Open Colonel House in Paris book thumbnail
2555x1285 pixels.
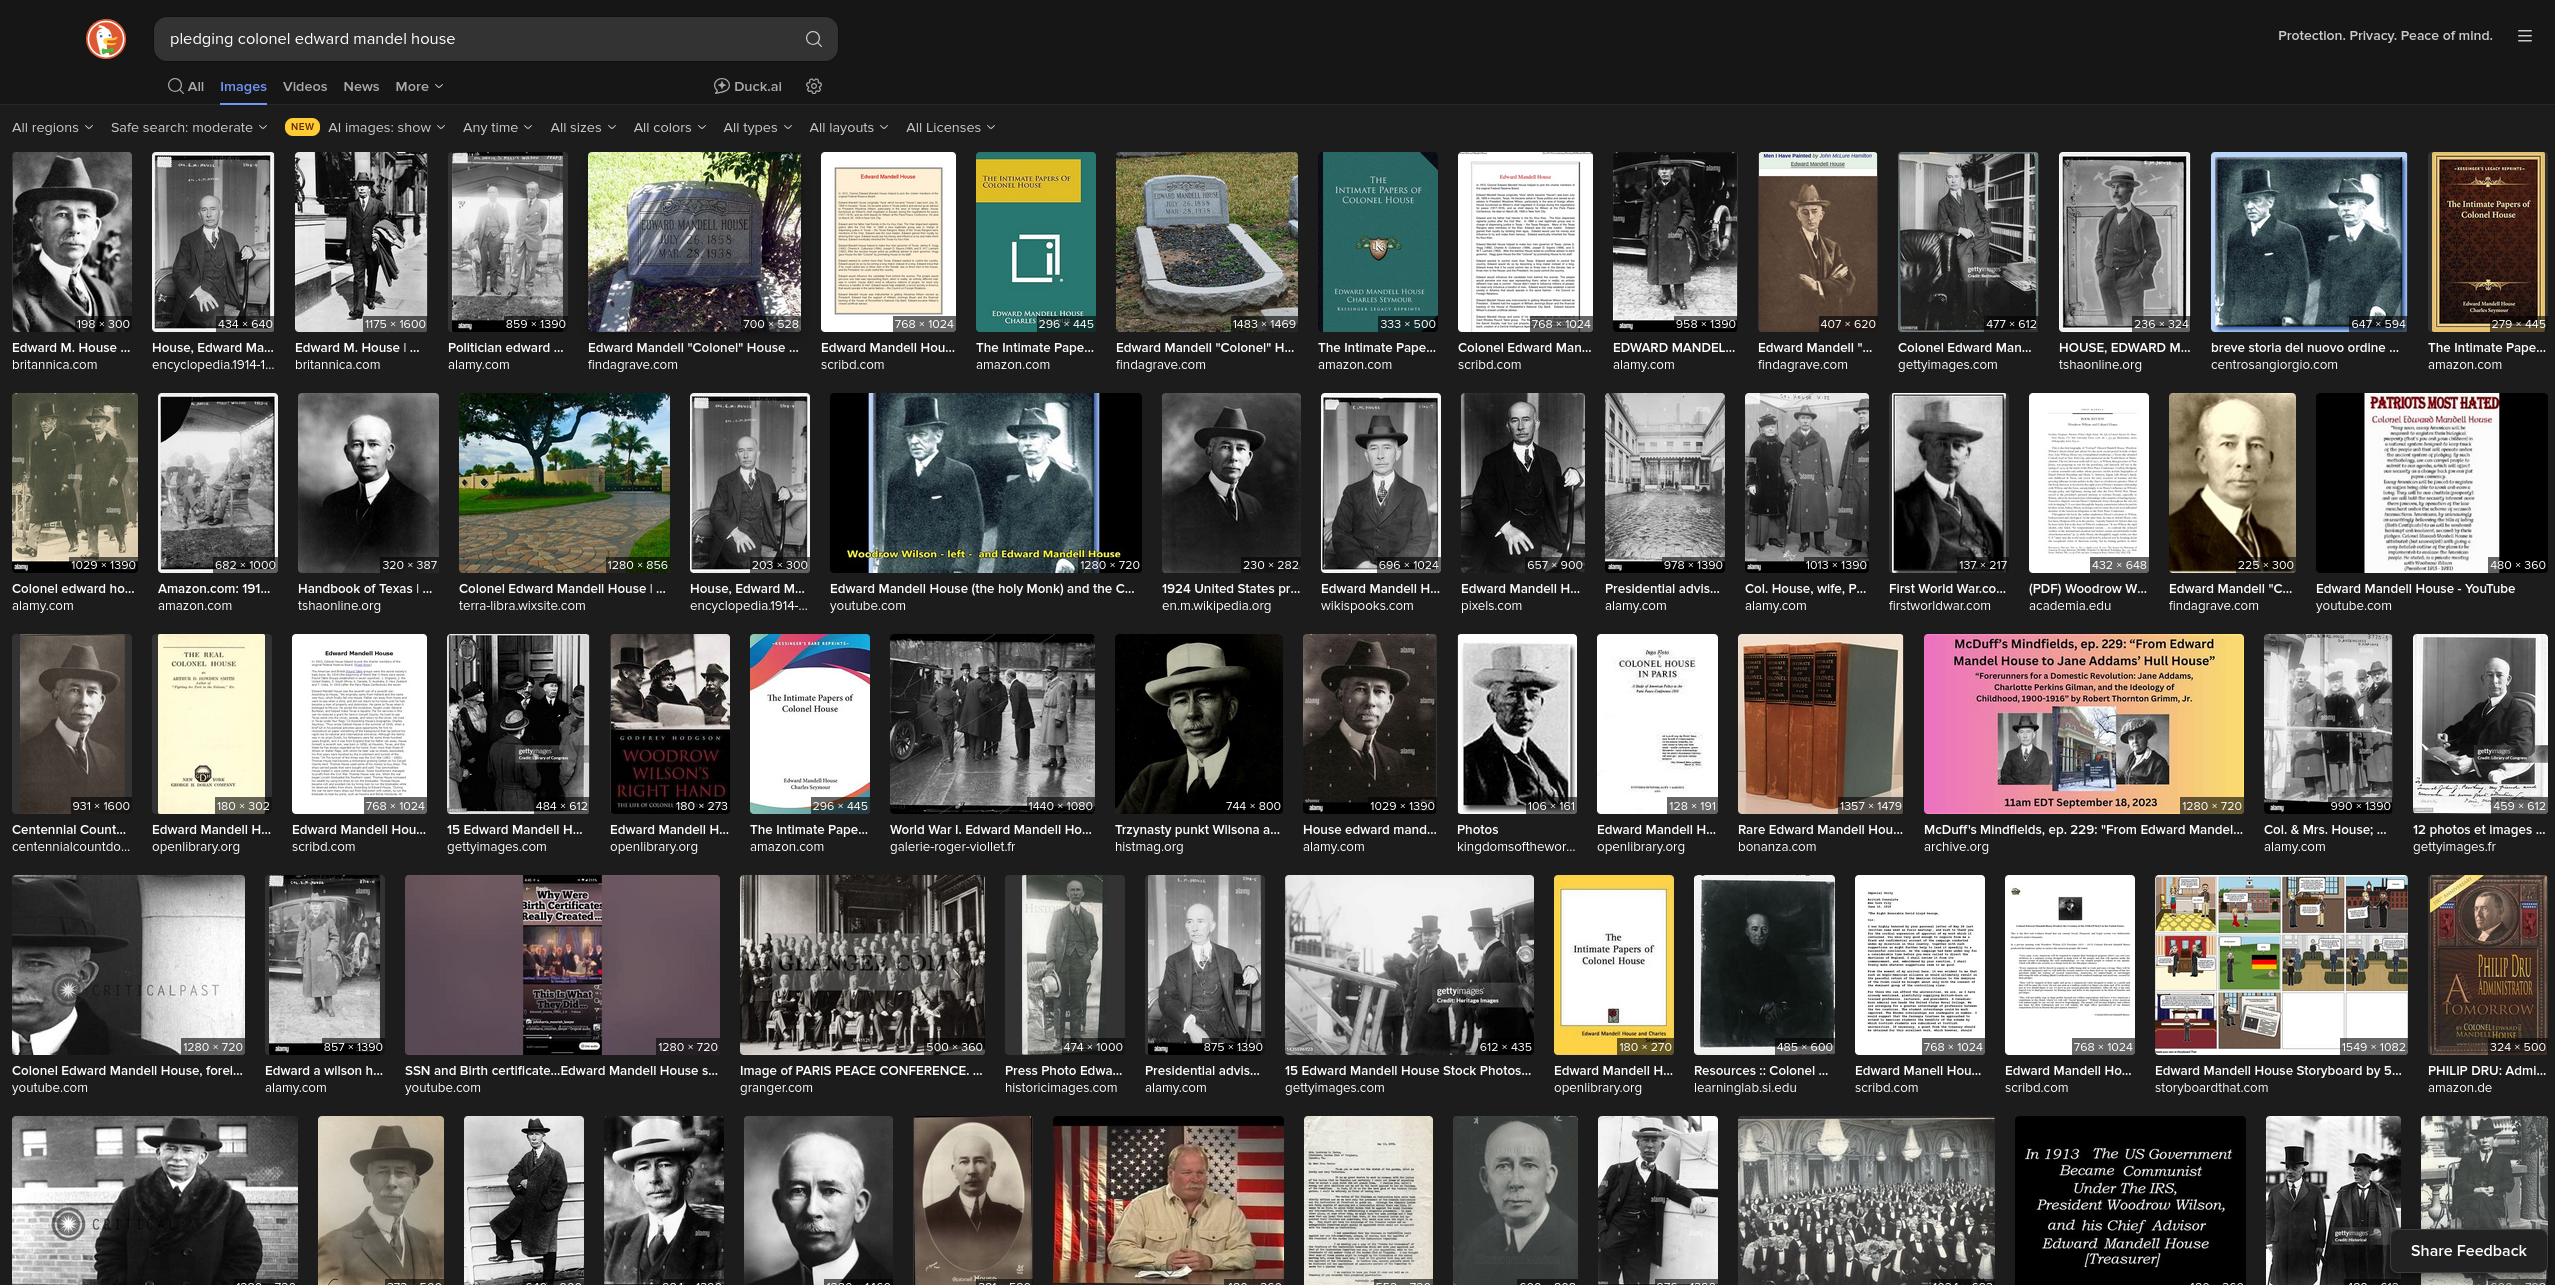click(1657, 724)
